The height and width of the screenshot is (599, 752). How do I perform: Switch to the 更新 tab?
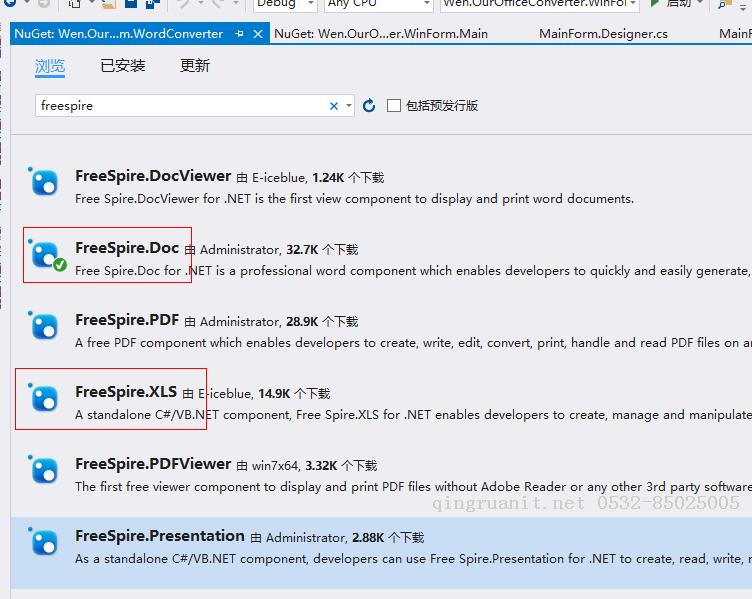195,66
